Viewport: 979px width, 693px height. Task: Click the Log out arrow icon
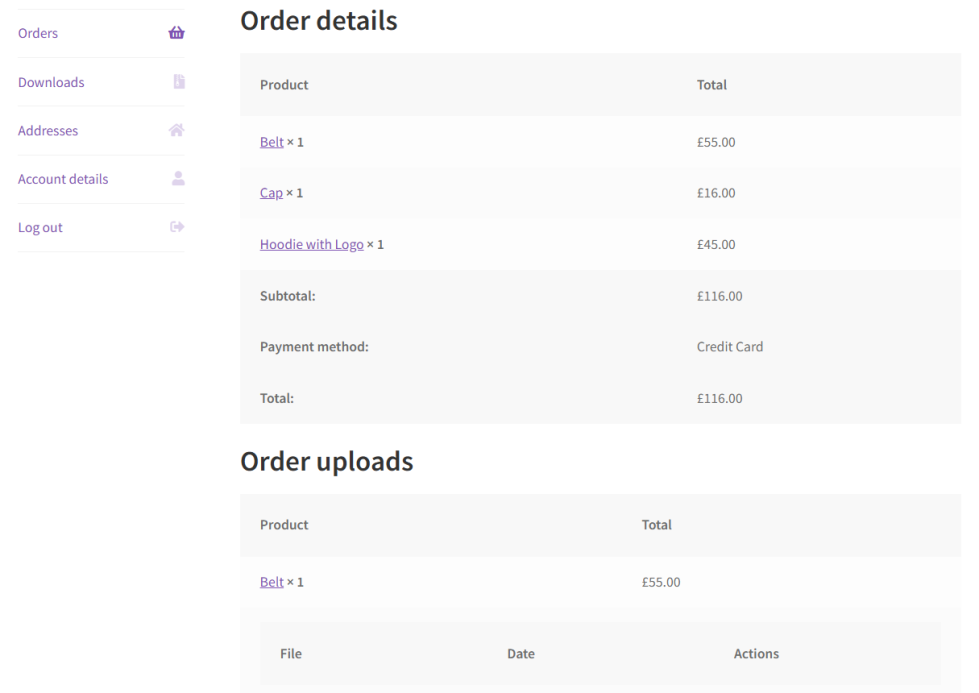(177, 227)
